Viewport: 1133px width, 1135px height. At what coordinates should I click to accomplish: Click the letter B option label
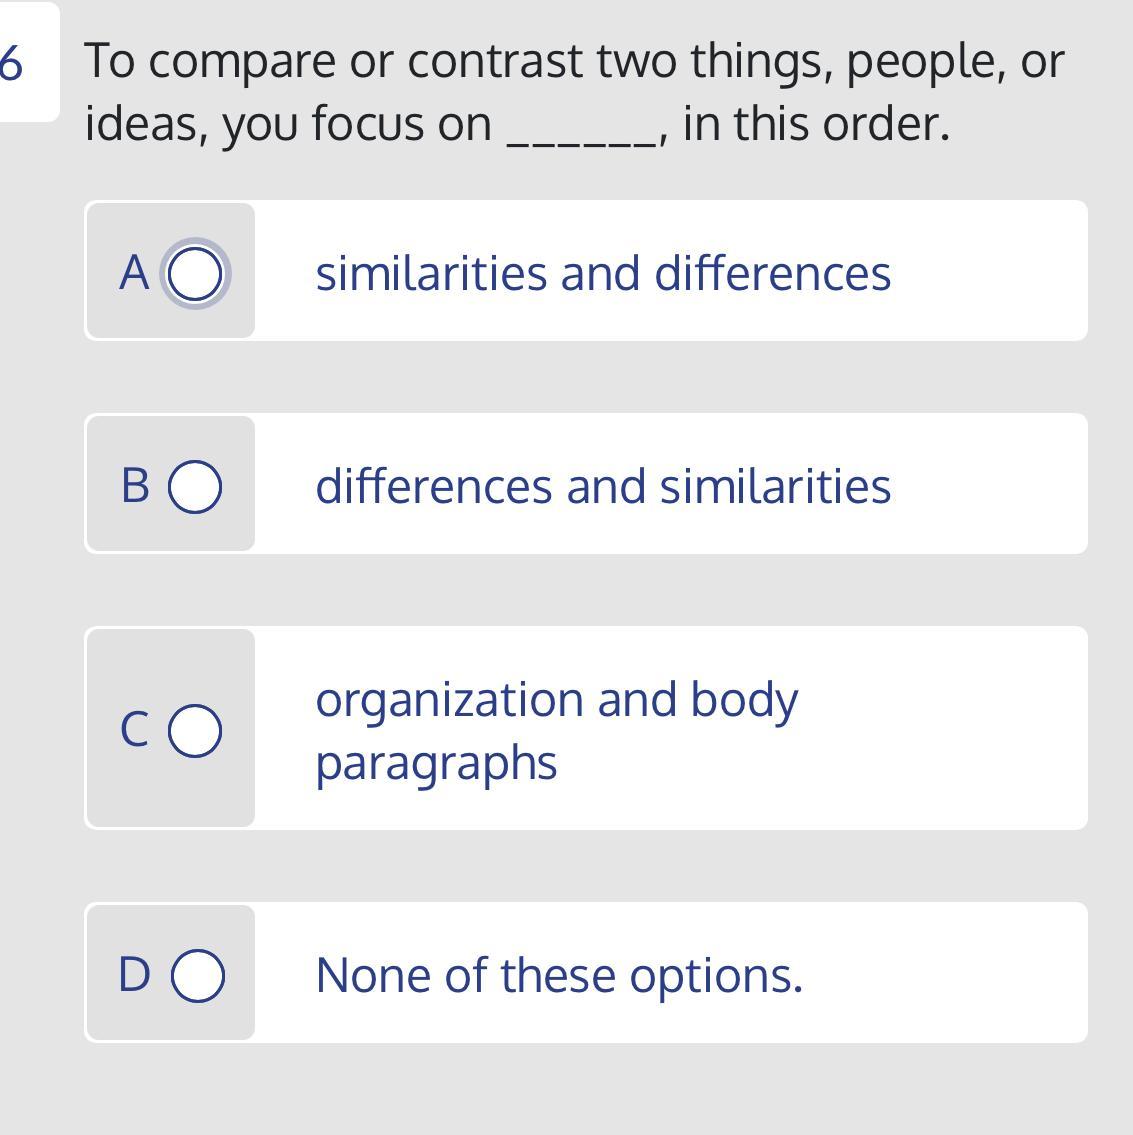[135, 486]
